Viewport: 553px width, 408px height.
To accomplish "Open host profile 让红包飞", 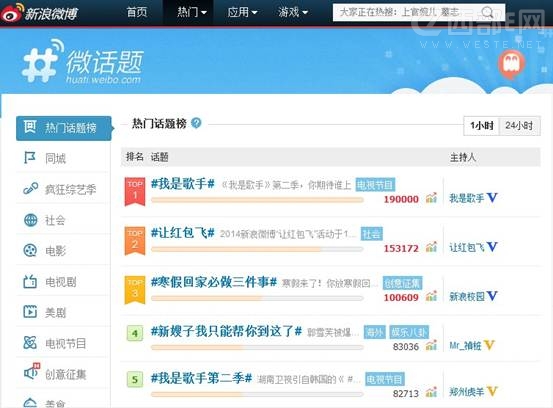I will (467, 247).
